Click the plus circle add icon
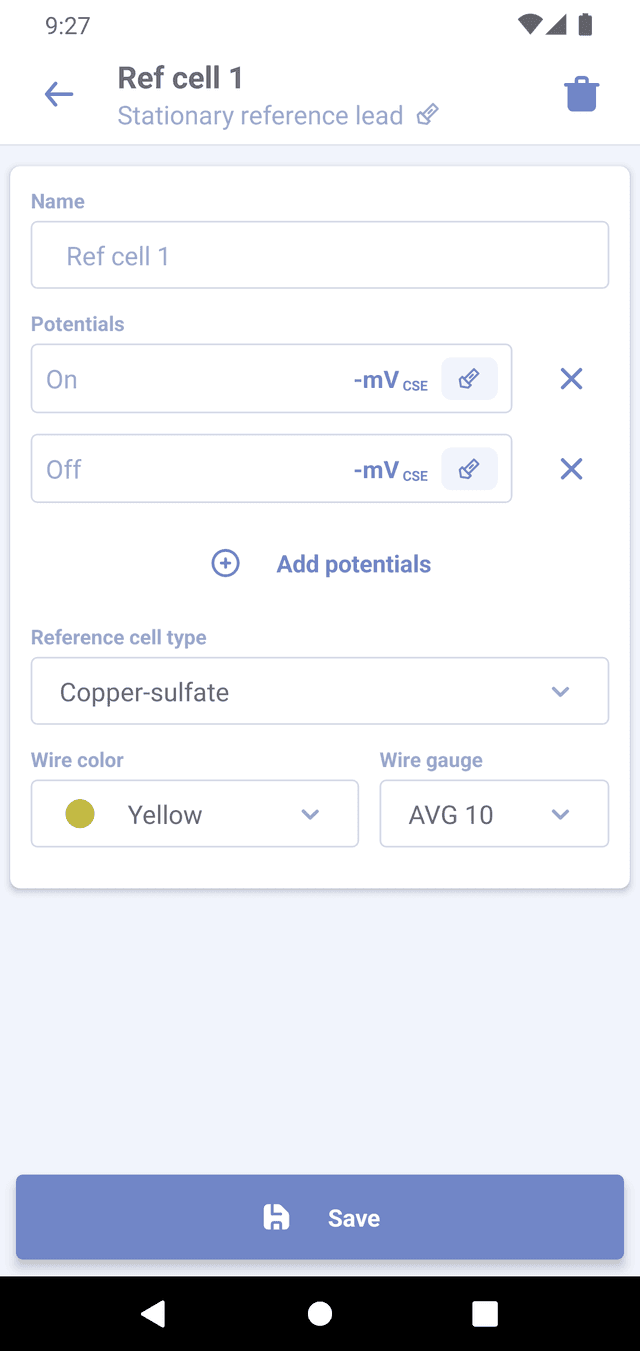The width and height of the screenshot is (640, 1351). pos(226,564)
